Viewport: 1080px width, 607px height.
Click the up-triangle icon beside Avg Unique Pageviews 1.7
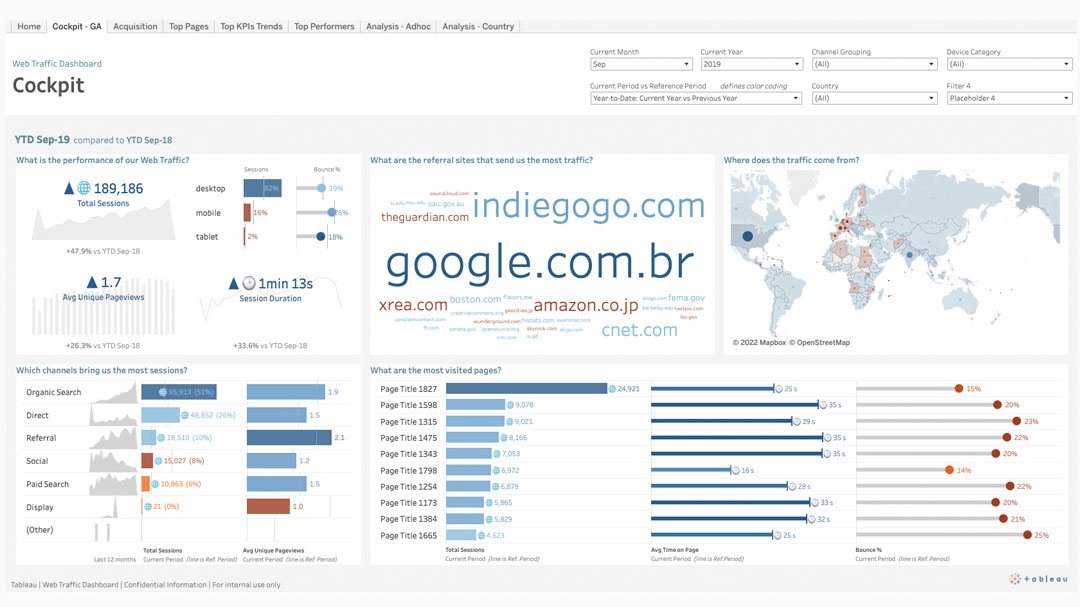click(x=91, y=283)
